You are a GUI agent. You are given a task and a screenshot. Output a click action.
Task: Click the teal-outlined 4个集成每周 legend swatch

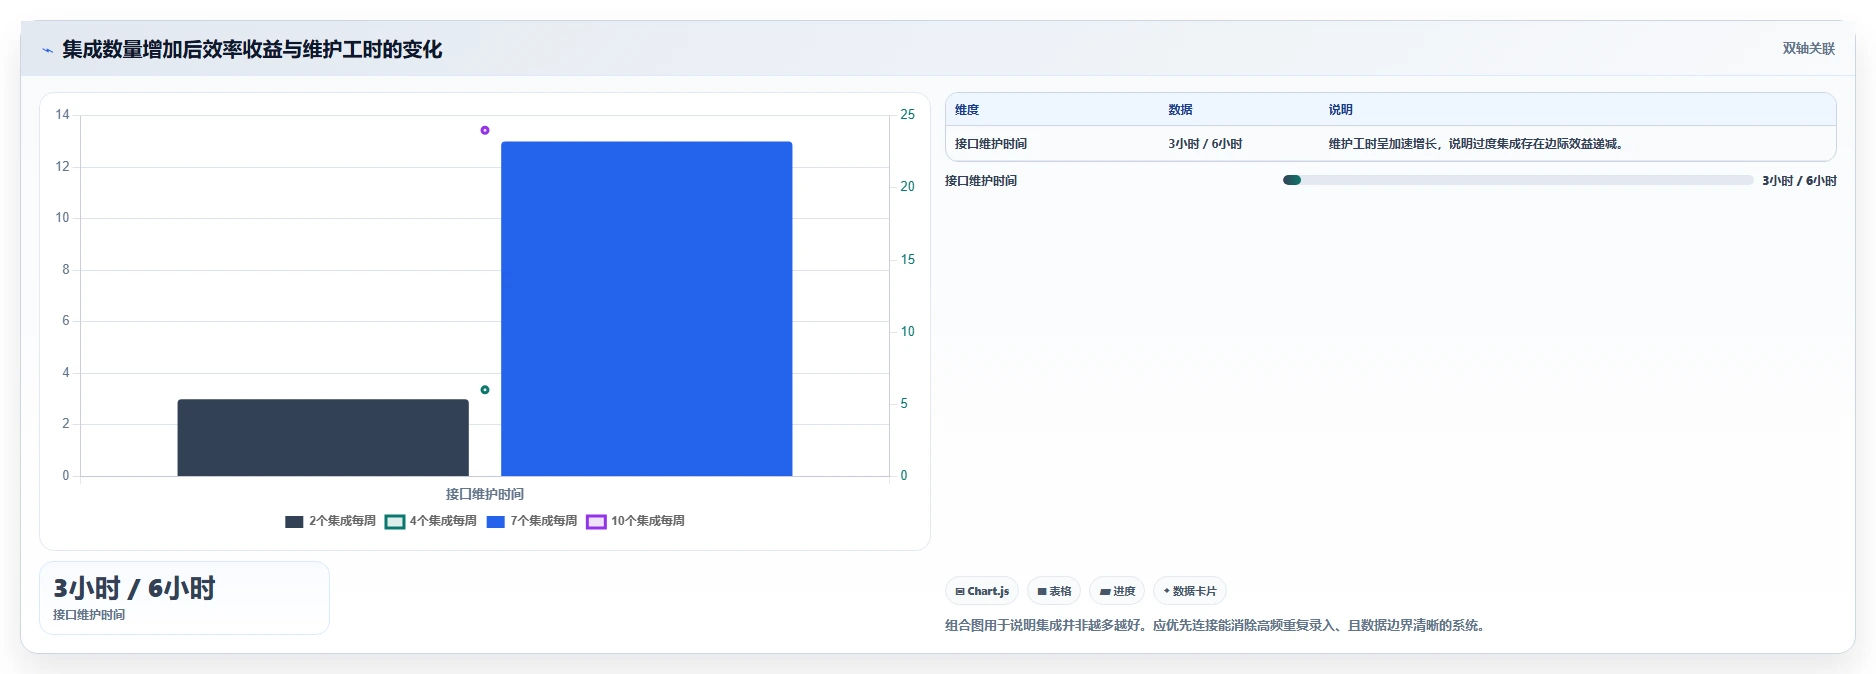[395, 522]
